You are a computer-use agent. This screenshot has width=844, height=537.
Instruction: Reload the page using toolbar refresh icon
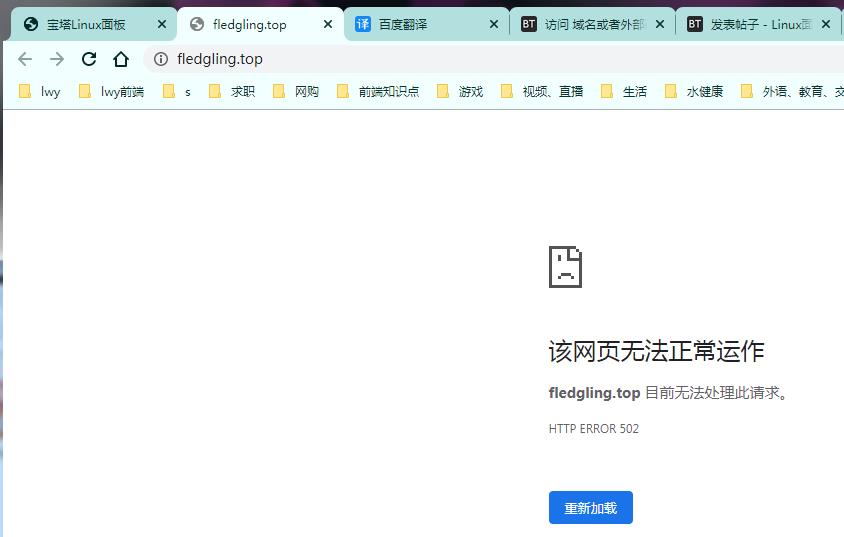coord(89,59)
